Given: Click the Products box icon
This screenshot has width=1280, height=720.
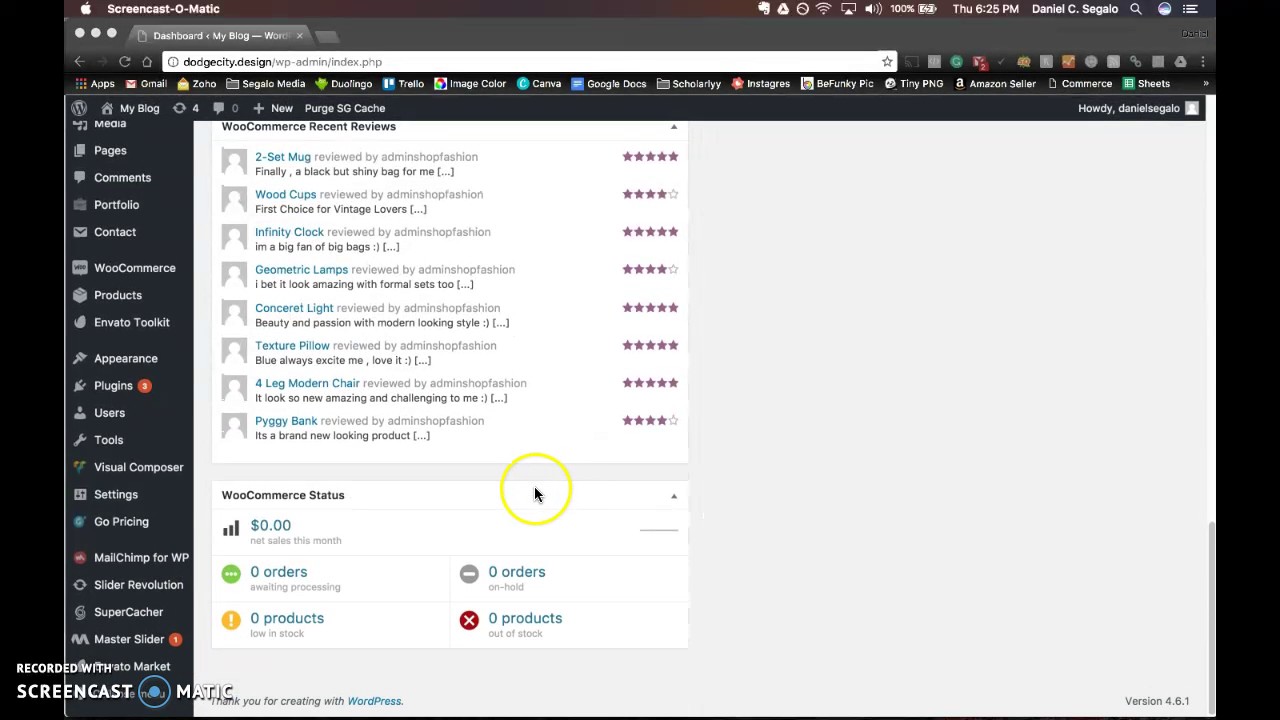Looking at the screenshot, I should (80, 295).
